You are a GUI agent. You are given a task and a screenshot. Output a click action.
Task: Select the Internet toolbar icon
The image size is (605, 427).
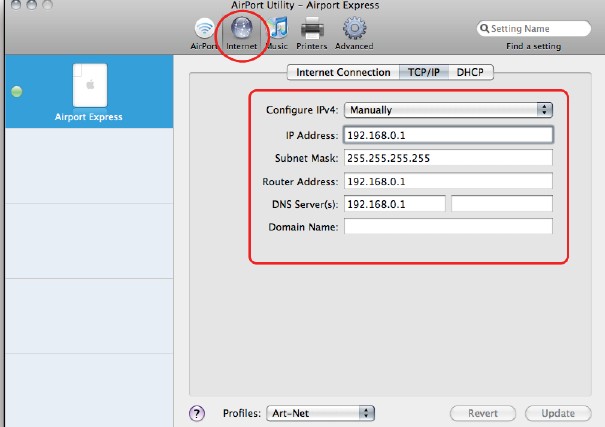pos(242,34)
